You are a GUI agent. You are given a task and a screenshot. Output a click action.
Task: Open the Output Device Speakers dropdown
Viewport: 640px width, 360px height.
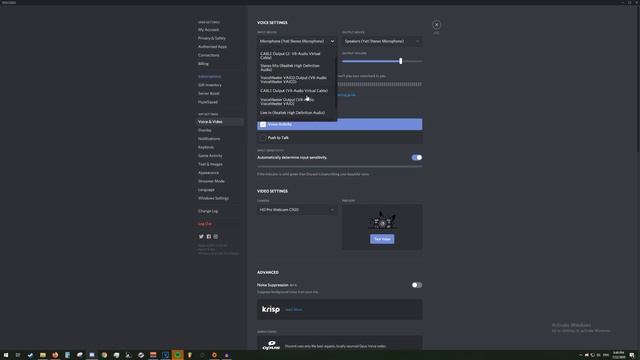(x=382, y=41)
